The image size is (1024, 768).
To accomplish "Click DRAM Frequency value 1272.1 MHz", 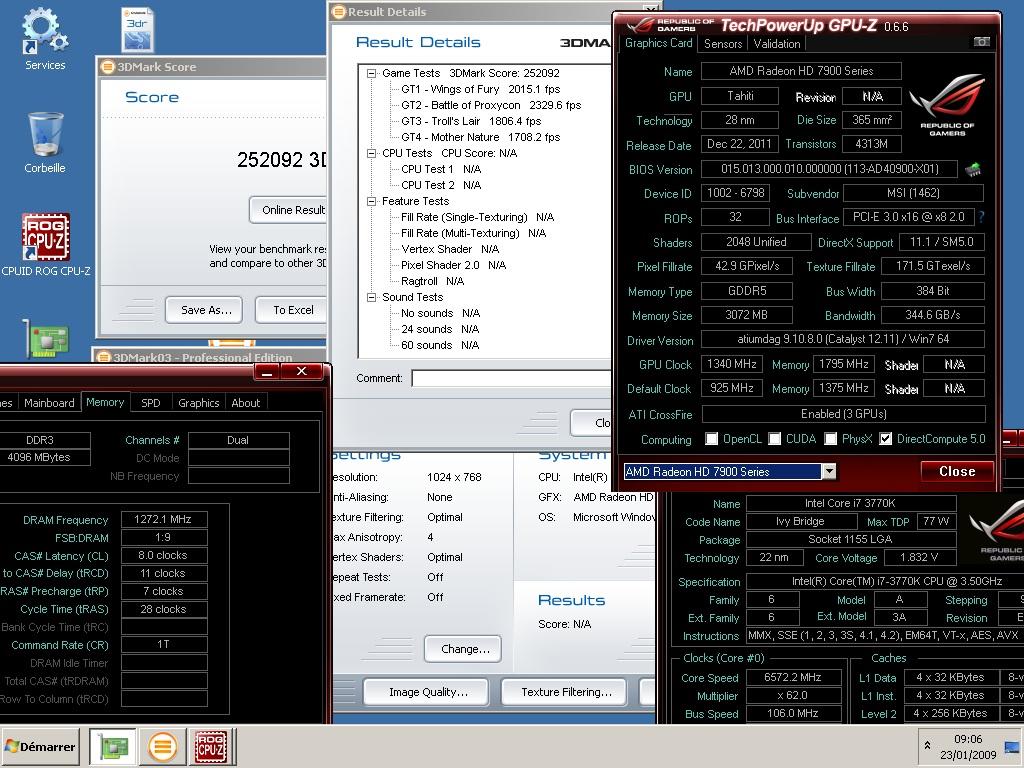I will coord(164,519).
